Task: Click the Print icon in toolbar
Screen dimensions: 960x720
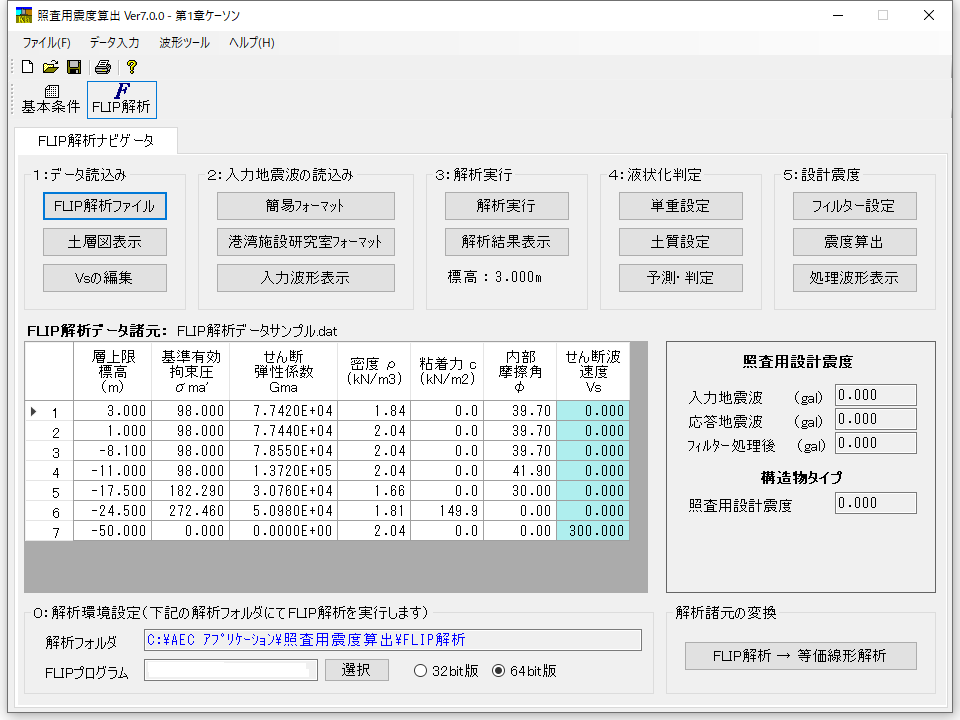Action: (103, 67)
